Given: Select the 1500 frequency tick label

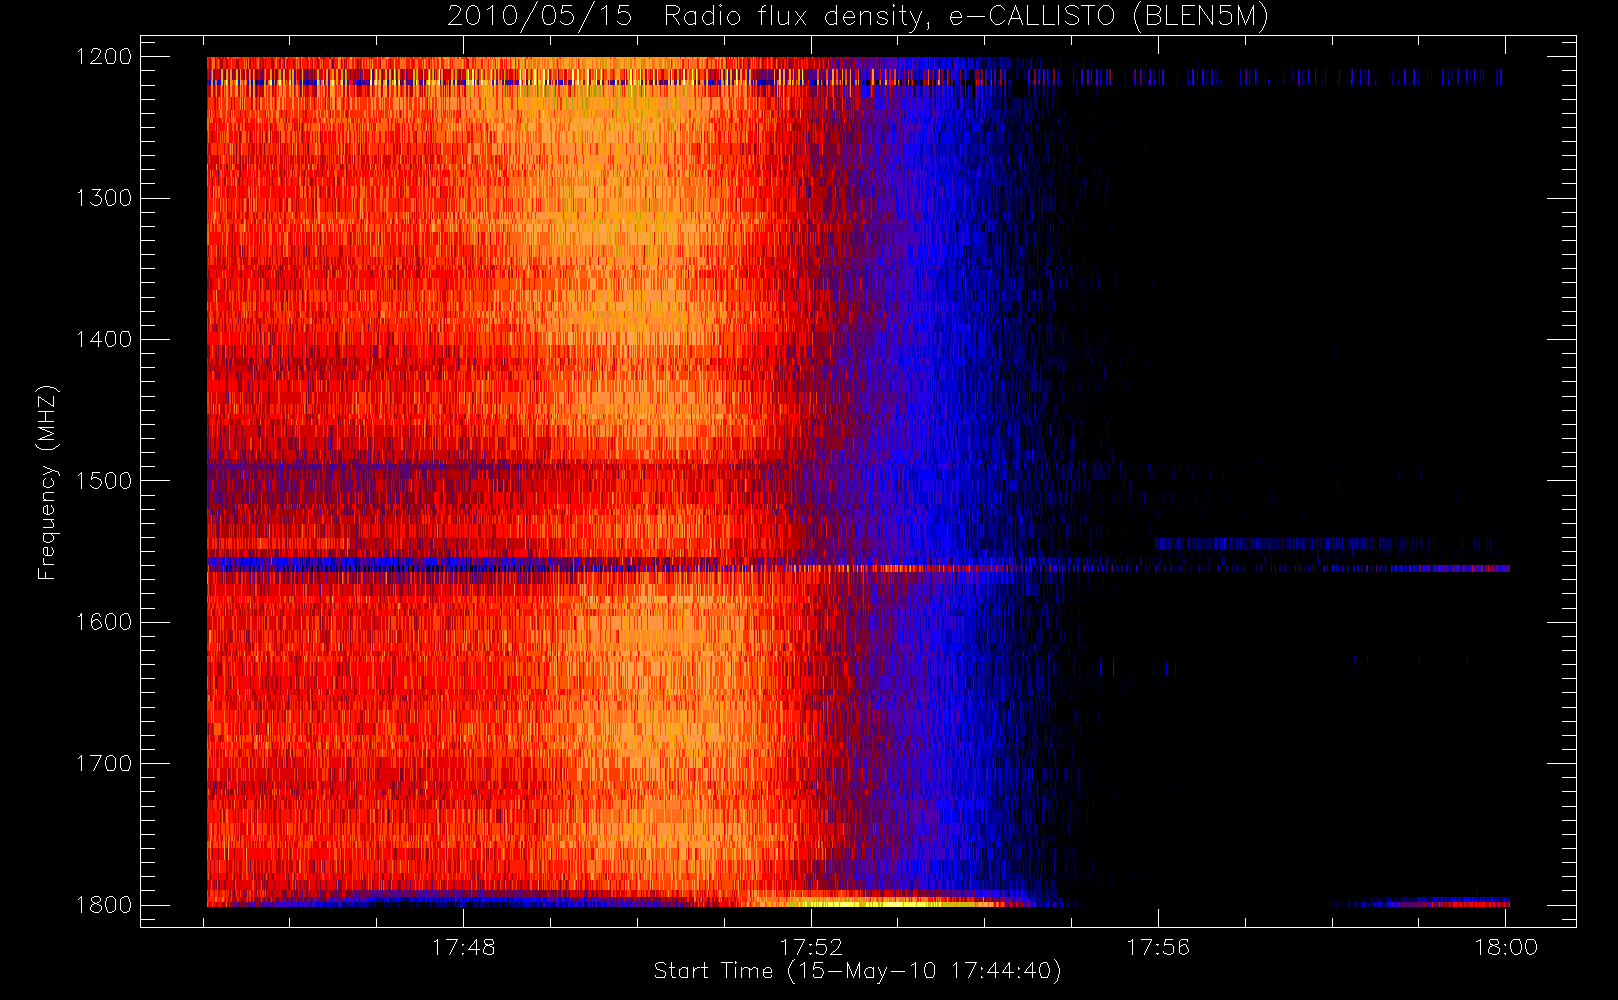Looking at the screenshot, I should [x=104, y=481].
